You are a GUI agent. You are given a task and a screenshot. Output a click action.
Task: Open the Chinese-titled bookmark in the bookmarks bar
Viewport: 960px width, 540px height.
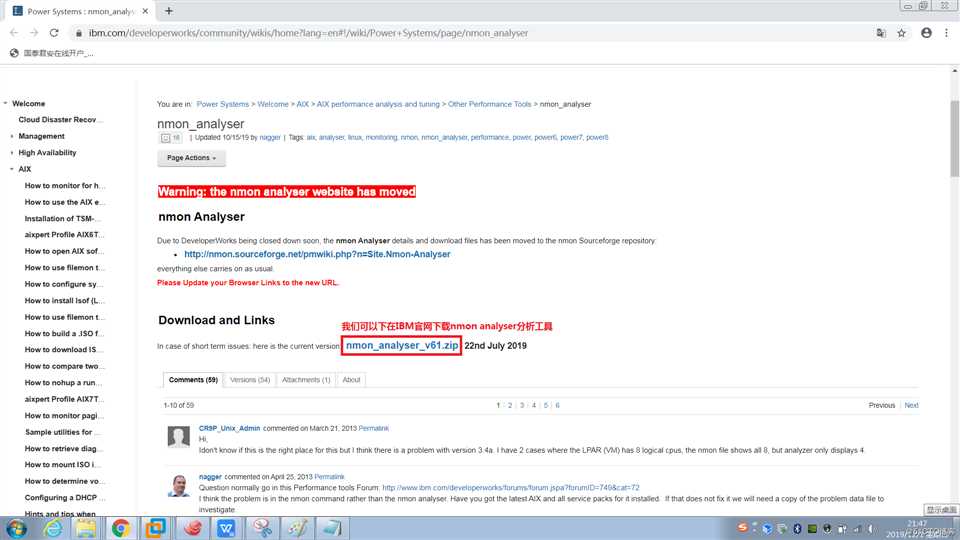tap(52, 53)
